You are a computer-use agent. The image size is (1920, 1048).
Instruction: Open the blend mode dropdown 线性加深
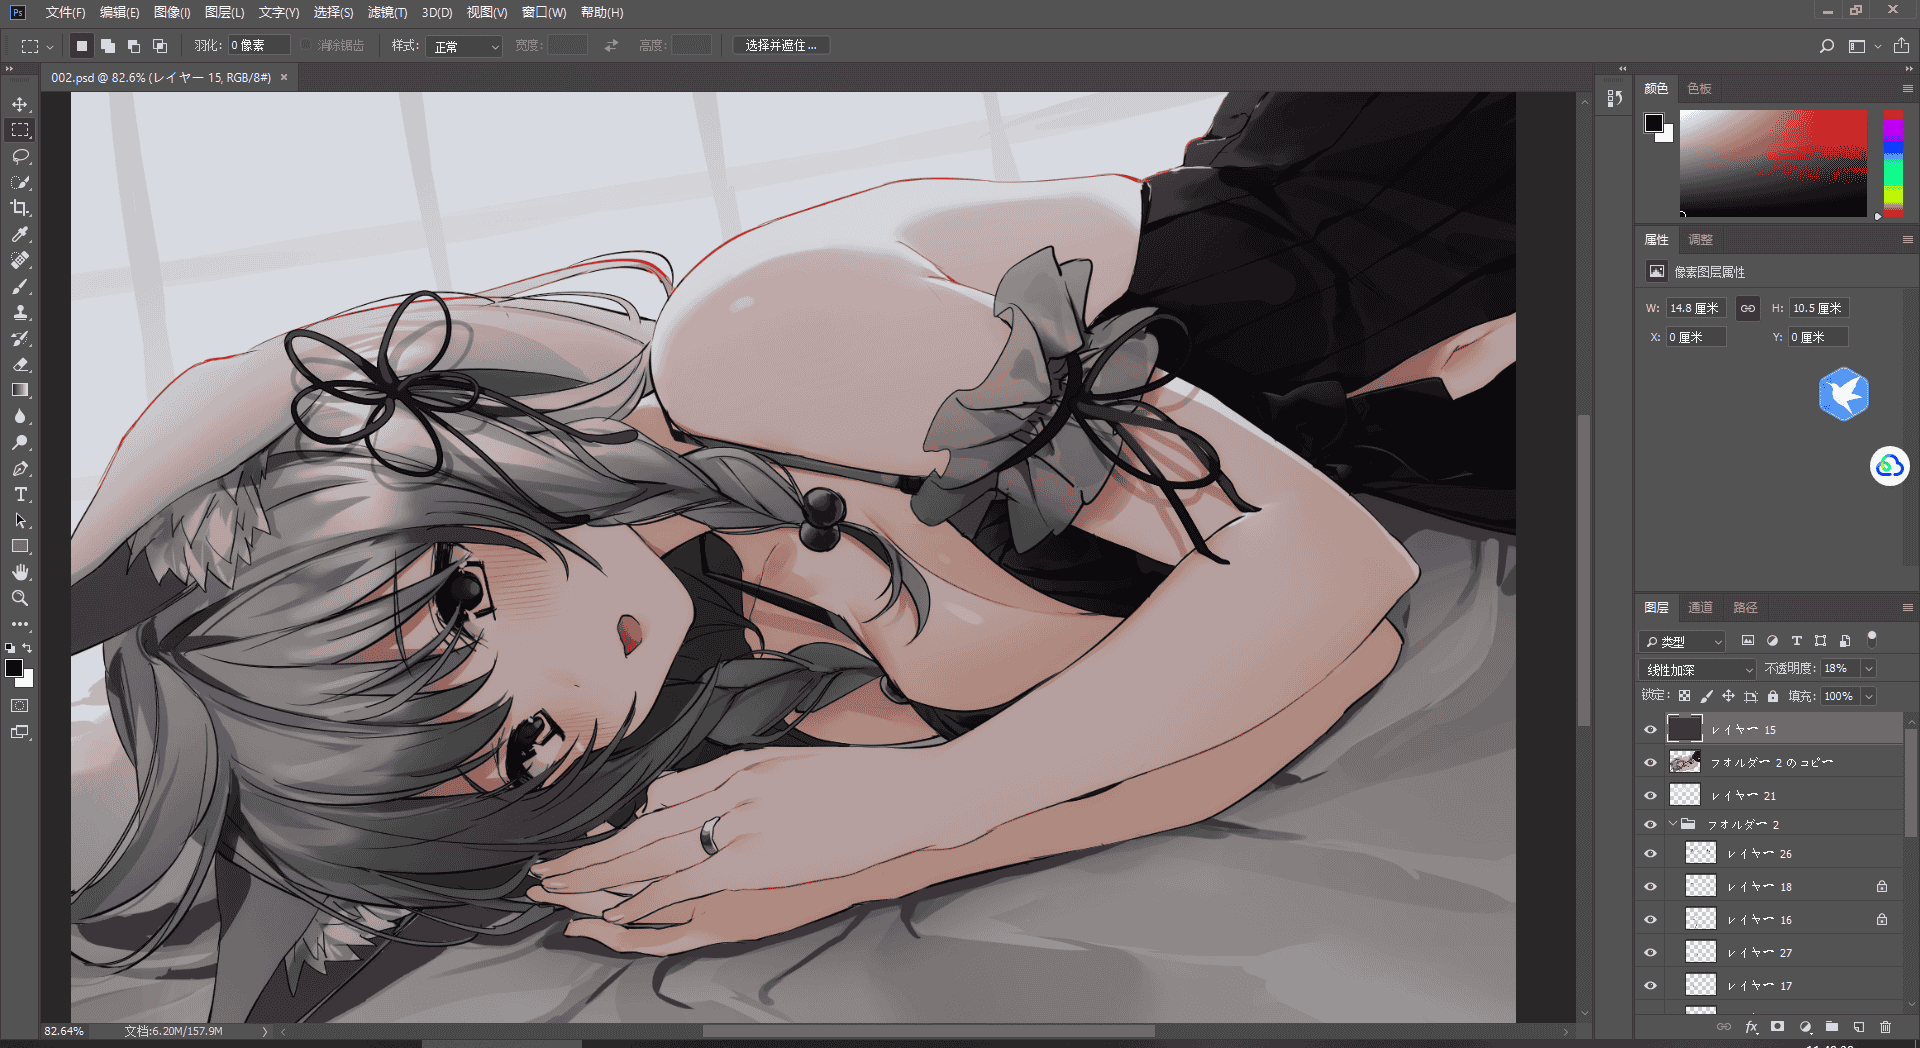tap(1698, 669)
